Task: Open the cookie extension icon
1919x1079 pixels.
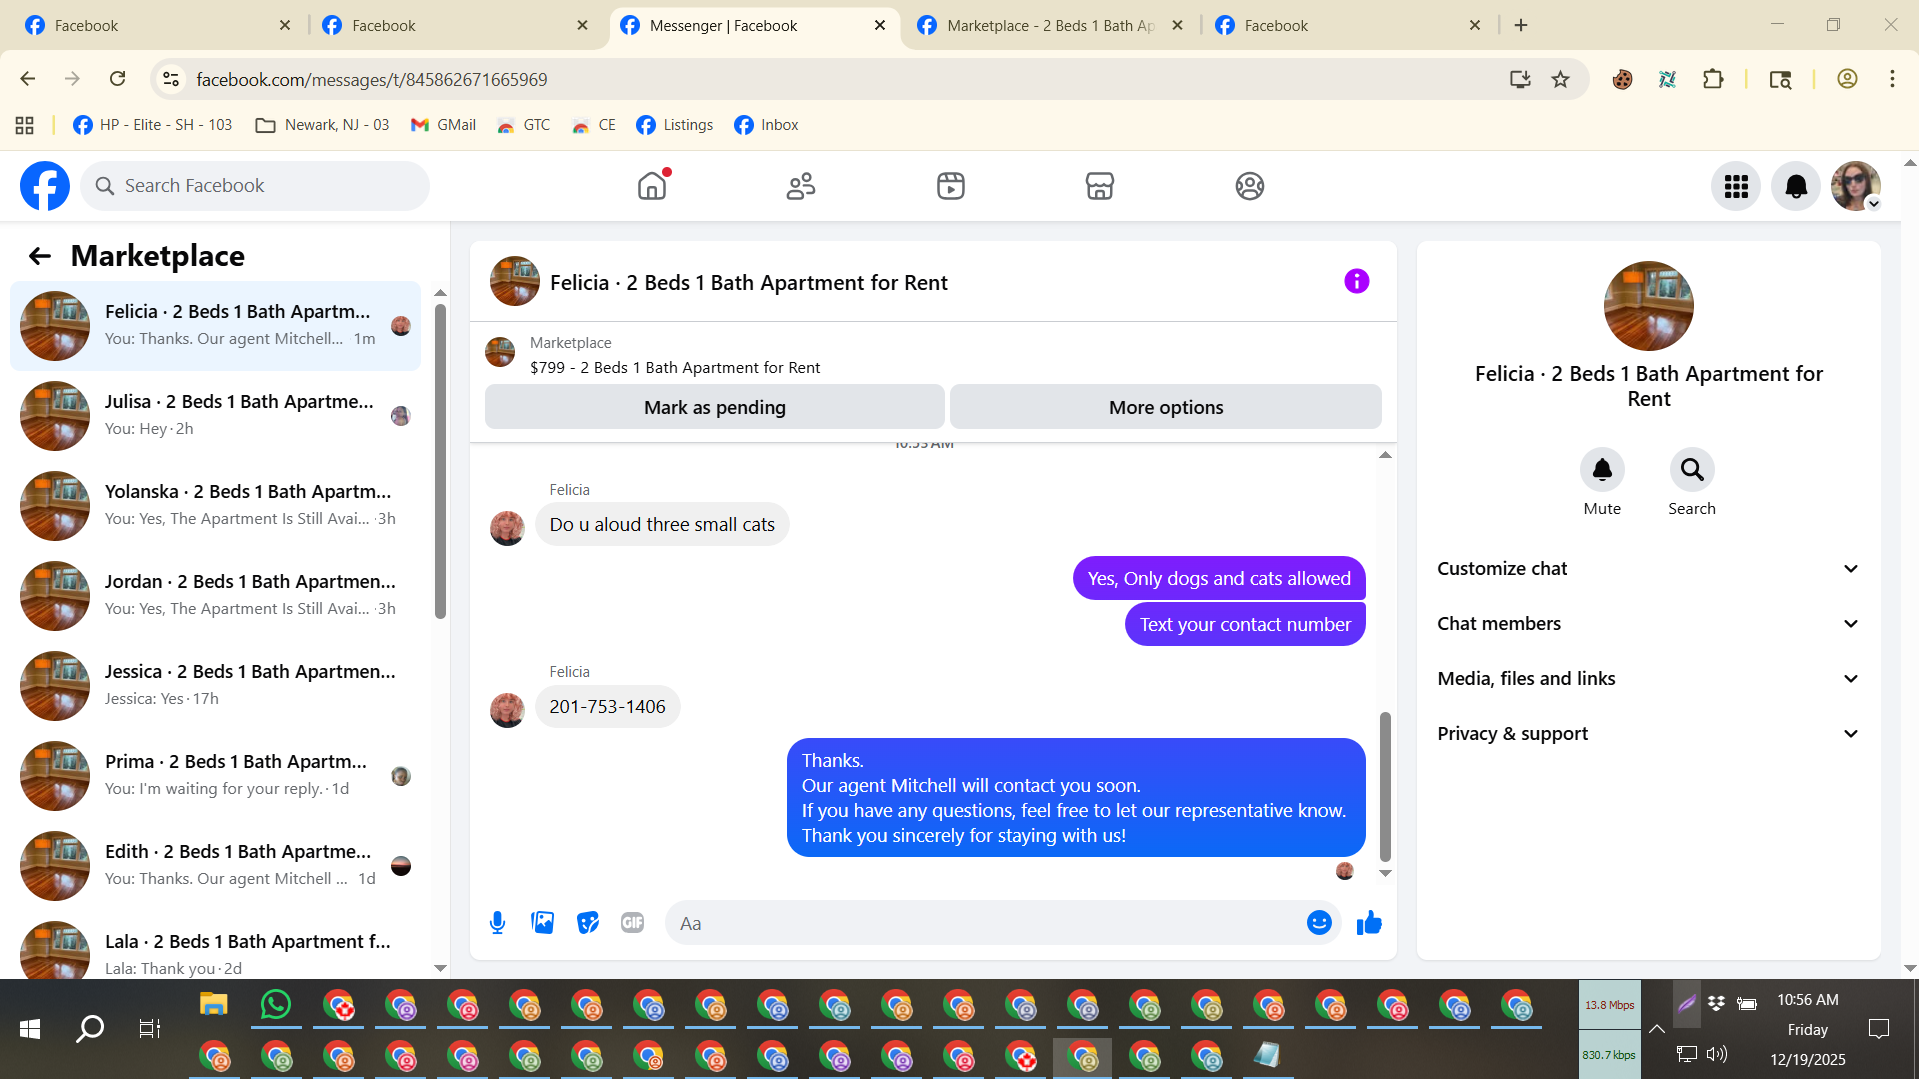Action: [x=1622, y=79]
